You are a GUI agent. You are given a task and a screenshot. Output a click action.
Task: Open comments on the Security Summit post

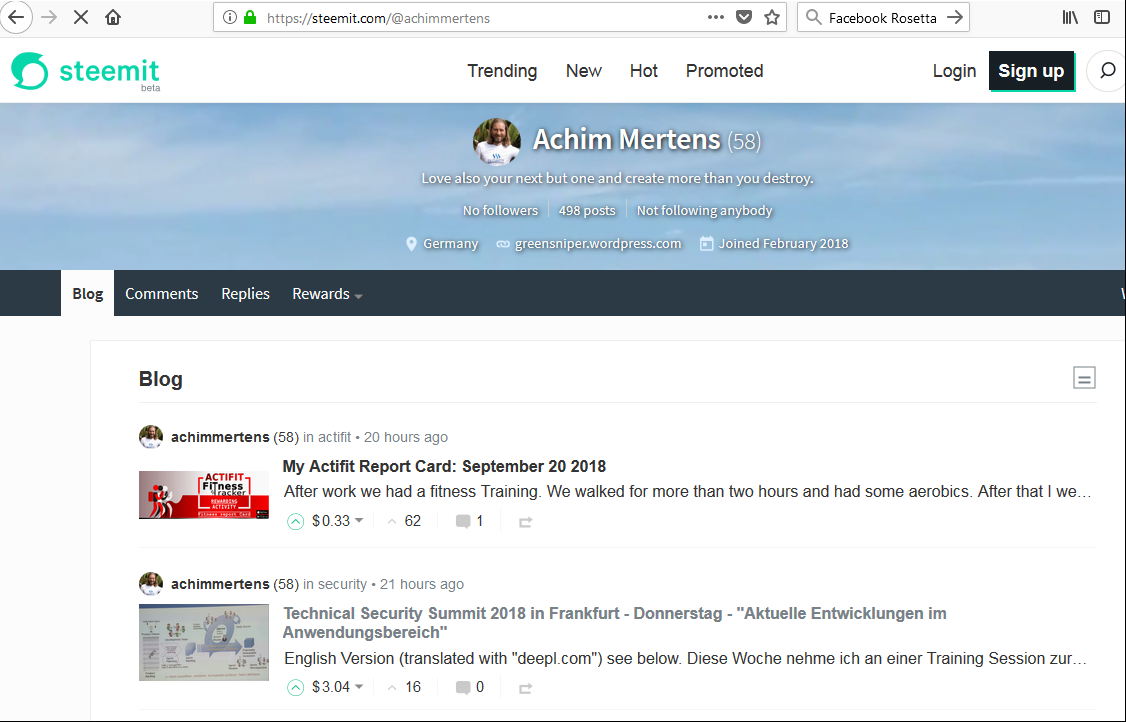pos(470,688)
